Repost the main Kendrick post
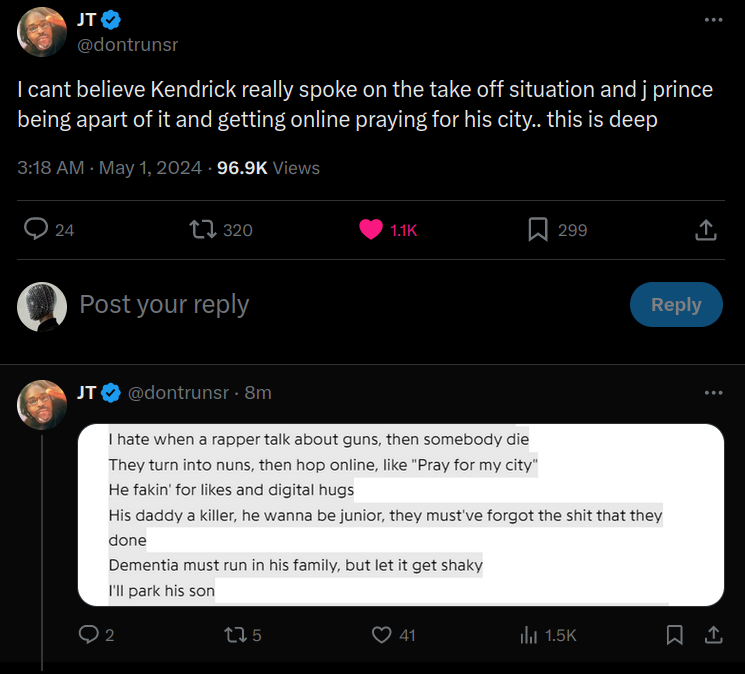This screenshot has height=674, width=745. pos(204,230)
